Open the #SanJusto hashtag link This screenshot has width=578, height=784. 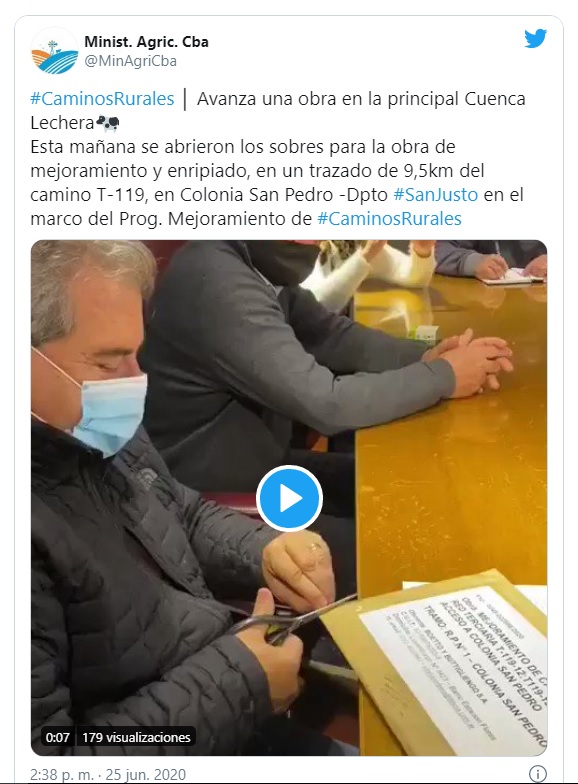click(x=436, y=194)
